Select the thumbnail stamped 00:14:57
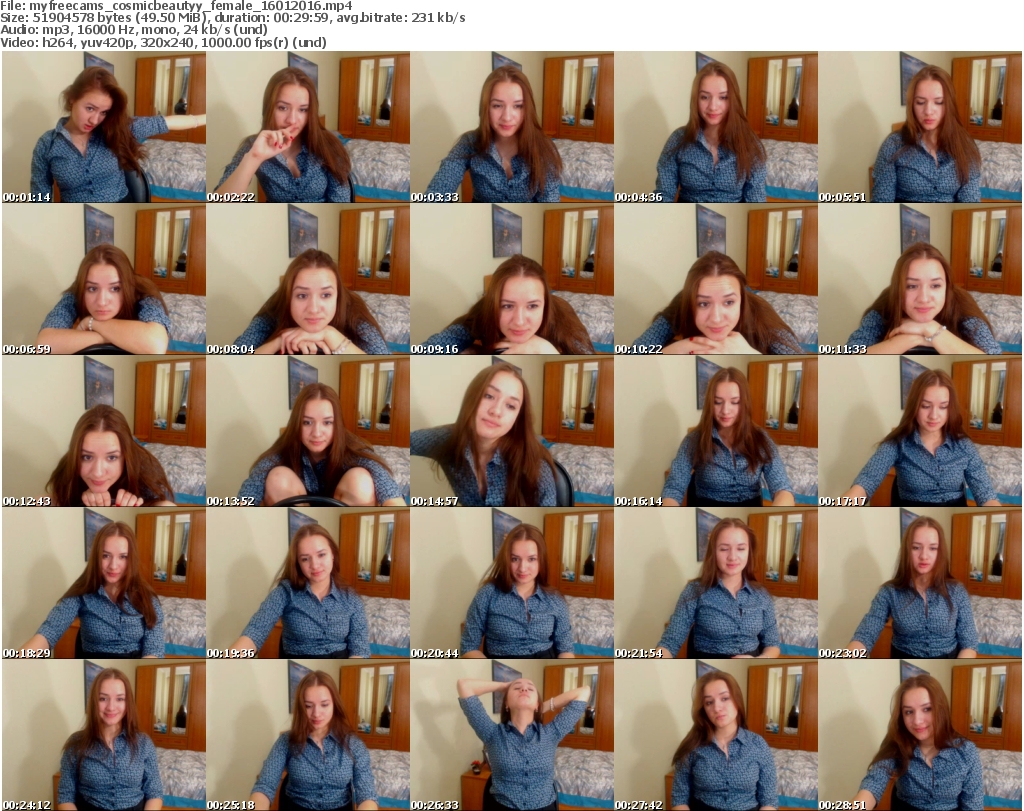This screenshot has width=1024, height=811. [512, 432]
